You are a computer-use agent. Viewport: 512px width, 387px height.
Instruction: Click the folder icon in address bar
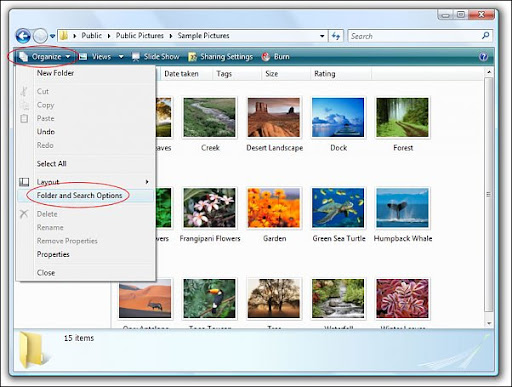[64, 36]
